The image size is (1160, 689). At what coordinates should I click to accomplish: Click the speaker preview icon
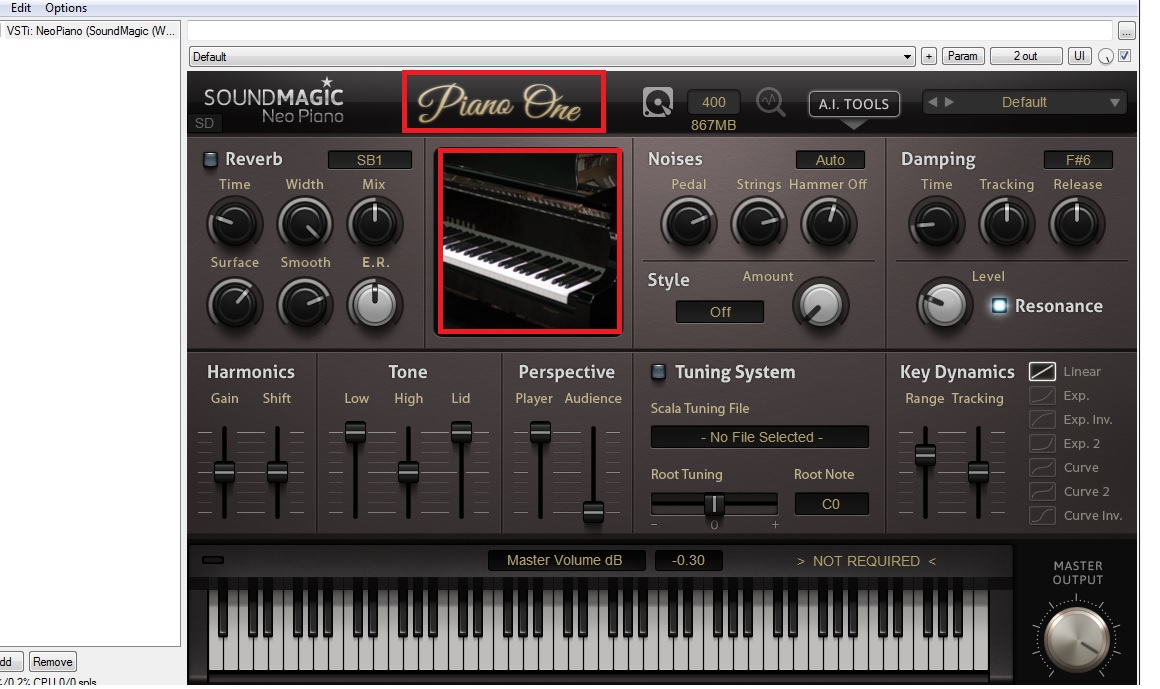(658, 102)
